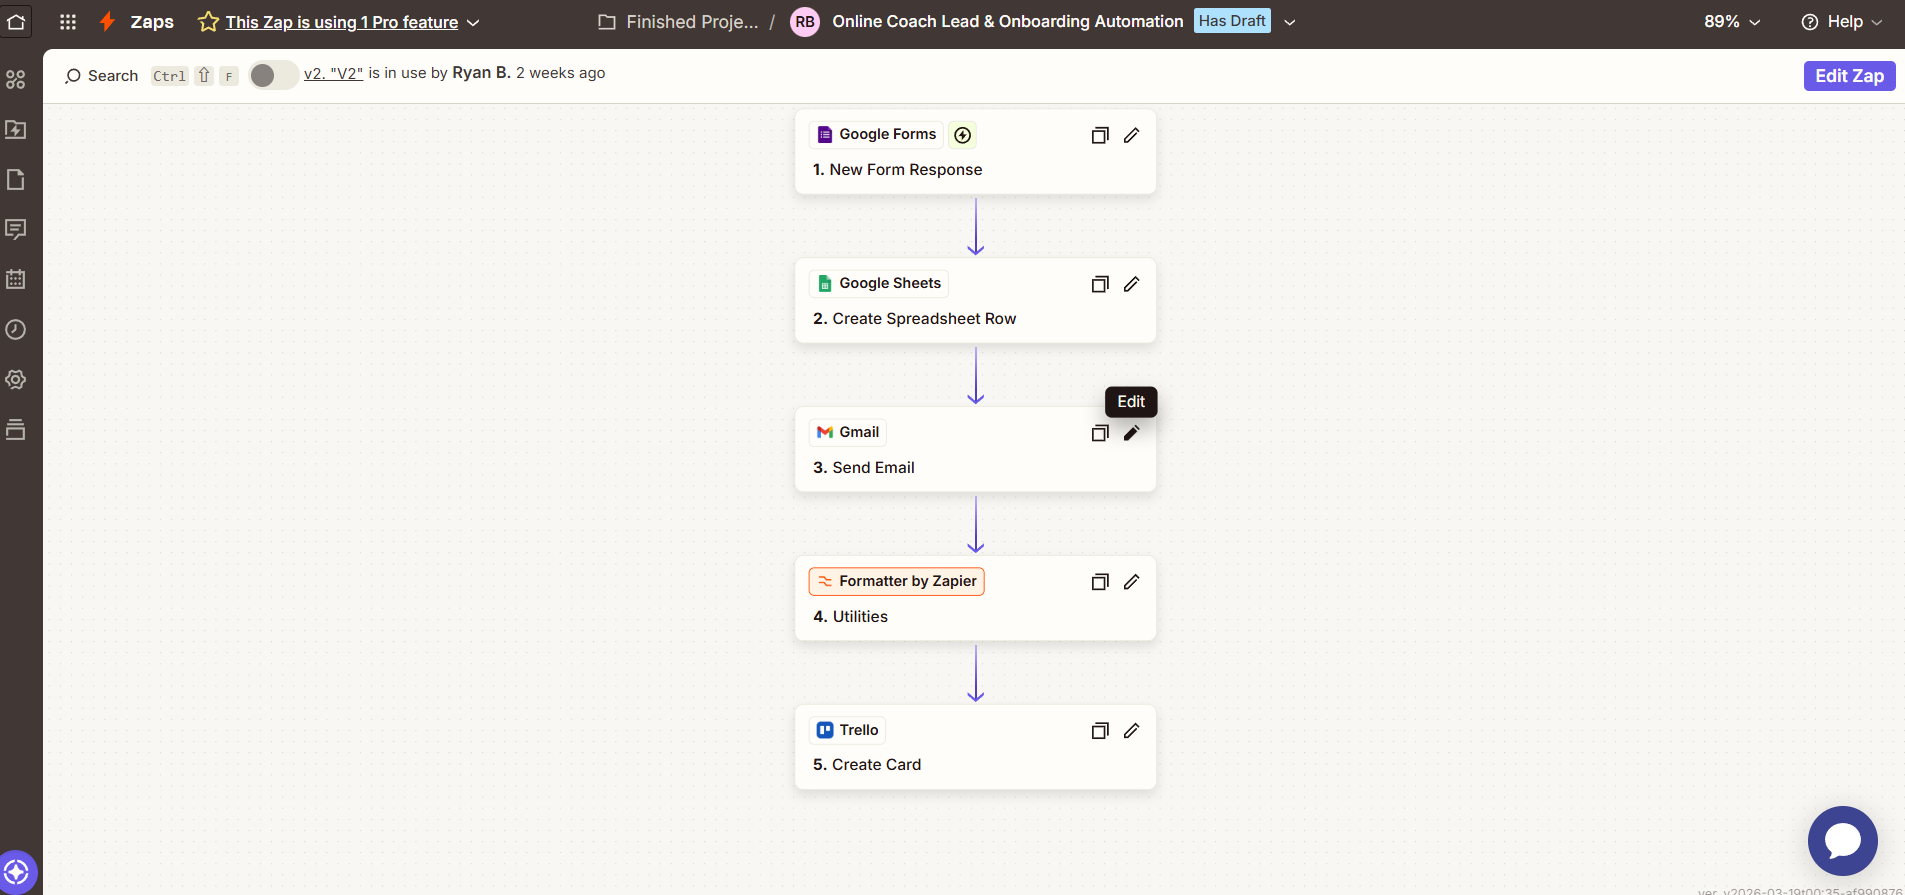Open the comments sidebar icon
Screen dimensions: 1905x895
click(x=16, y=229)
